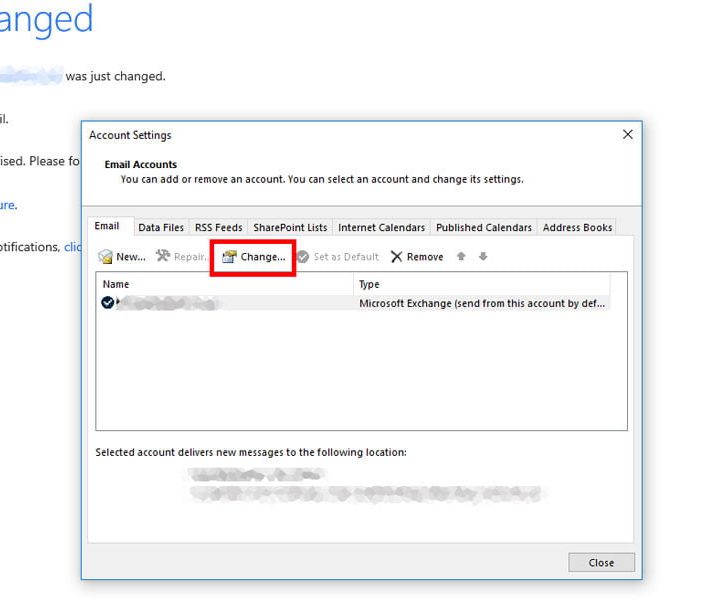Click the Repair... label
This screenshot has height=600, width=720.
click(191, 257)
